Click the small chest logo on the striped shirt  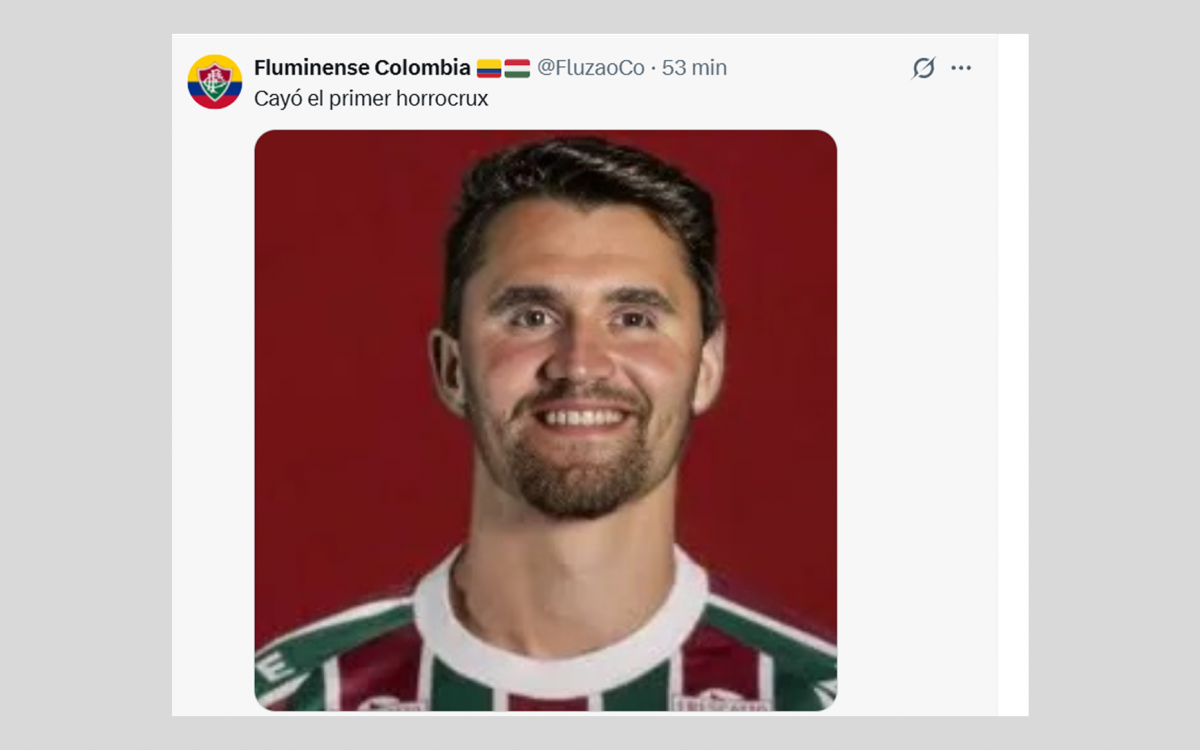pyautogui.click(x=390, y=703)
